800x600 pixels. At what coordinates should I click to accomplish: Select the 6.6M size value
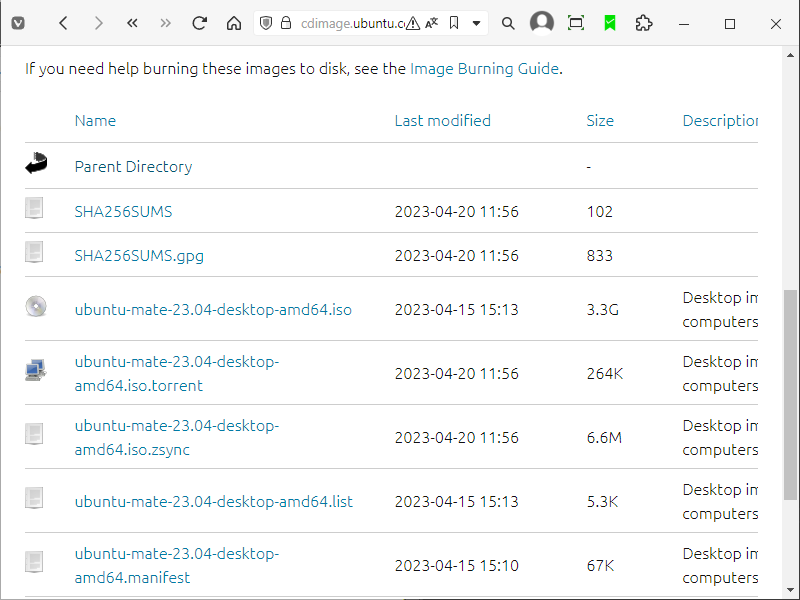click(x=604, y=437)
